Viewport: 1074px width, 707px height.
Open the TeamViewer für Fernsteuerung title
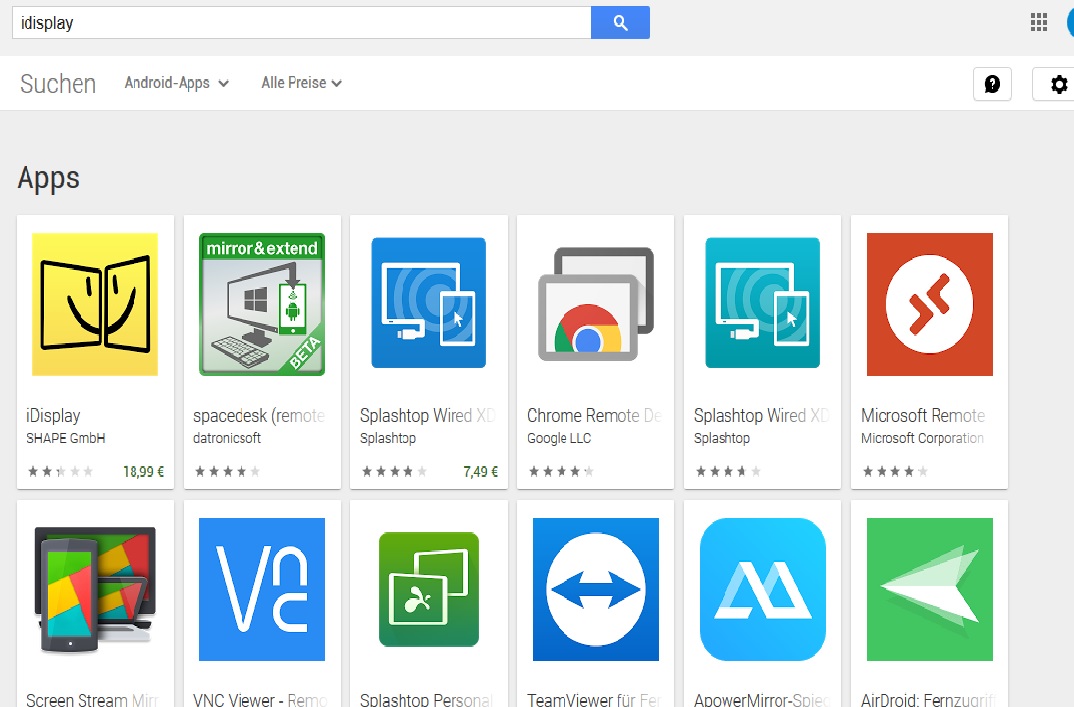click(x=594, y=699)
